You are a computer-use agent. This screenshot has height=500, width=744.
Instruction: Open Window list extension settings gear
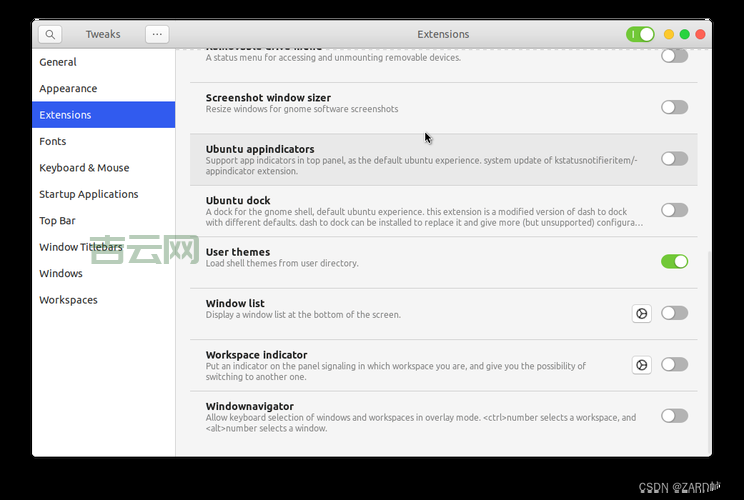[641, 313]
